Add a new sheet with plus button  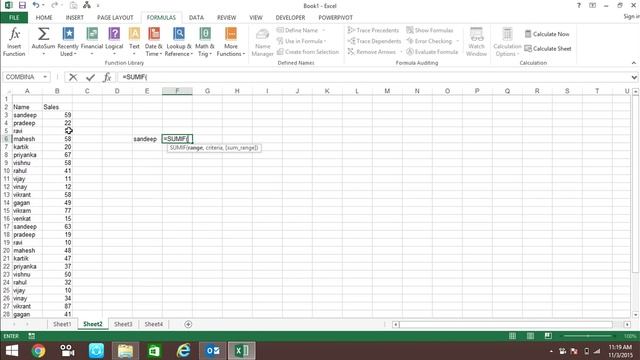pyautogui.click(x=188, y=324)
